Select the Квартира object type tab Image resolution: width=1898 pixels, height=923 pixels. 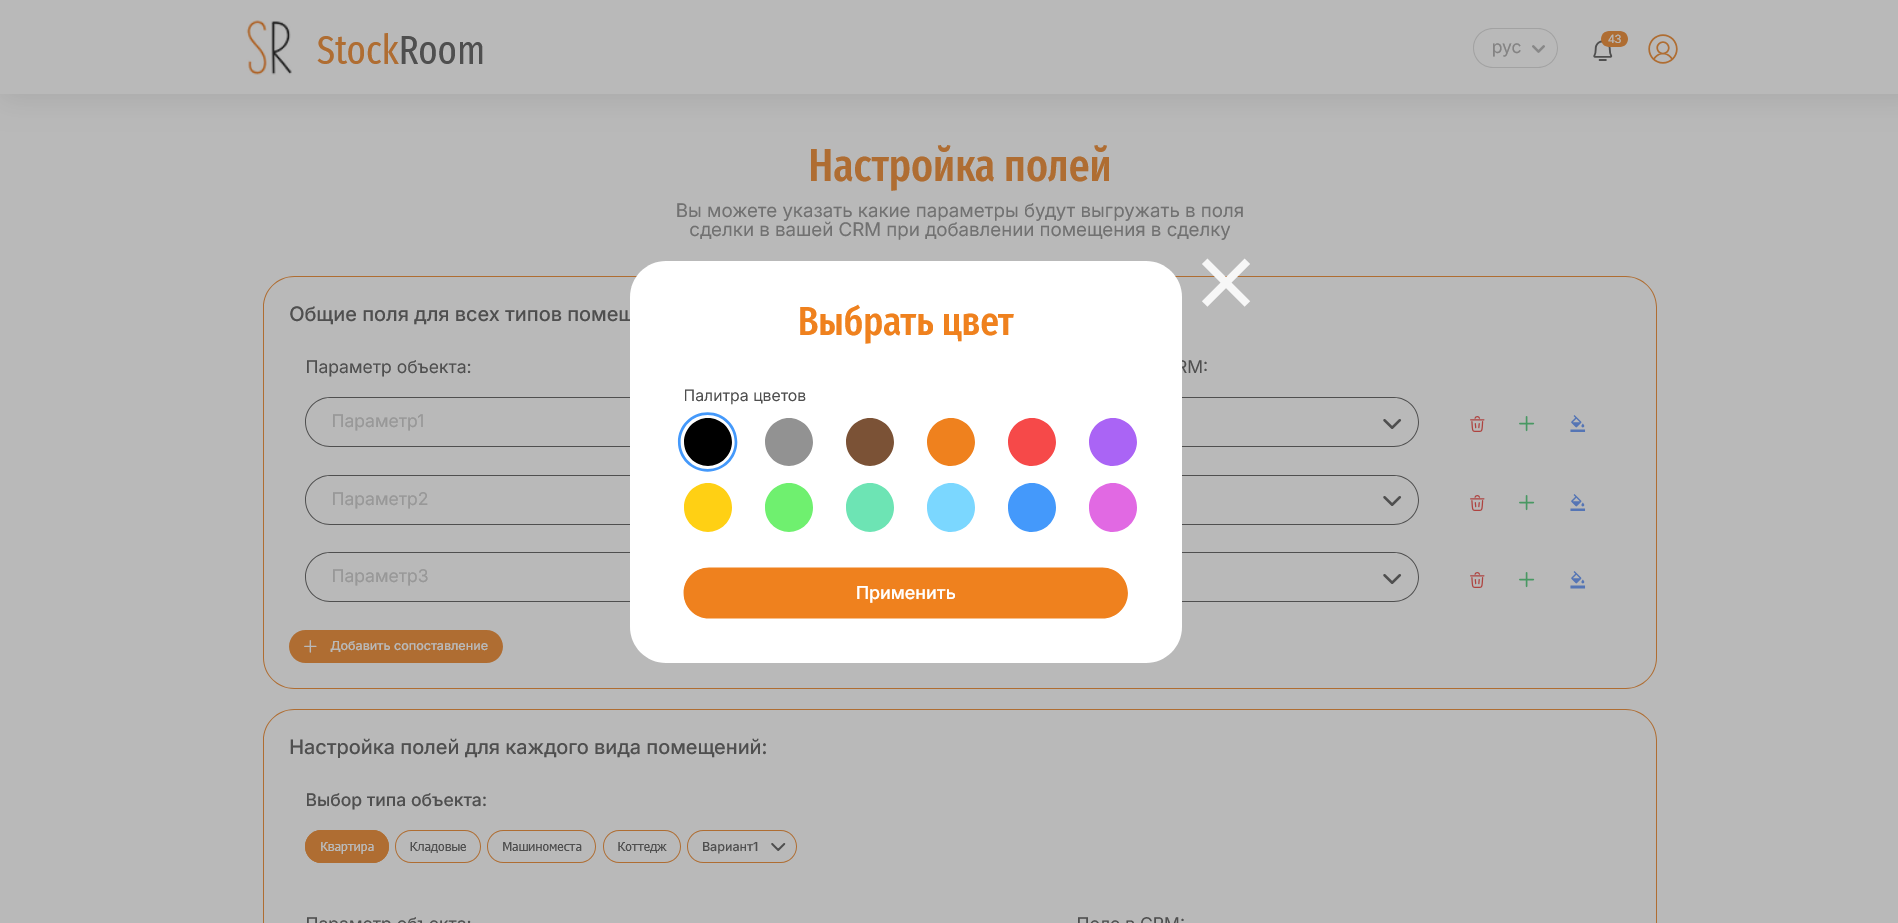347,847
